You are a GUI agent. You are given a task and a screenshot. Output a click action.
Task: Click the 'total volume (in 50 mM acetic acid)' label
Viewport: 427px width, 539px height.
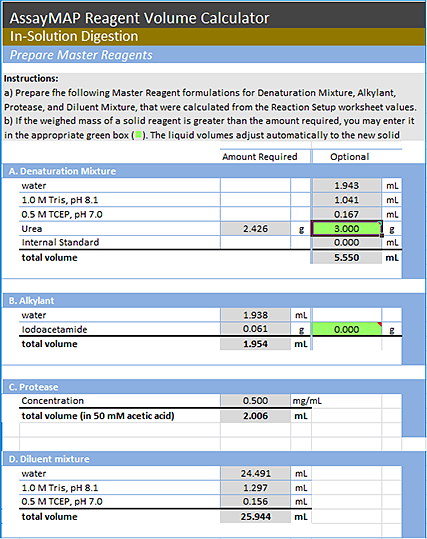[98, 416]
